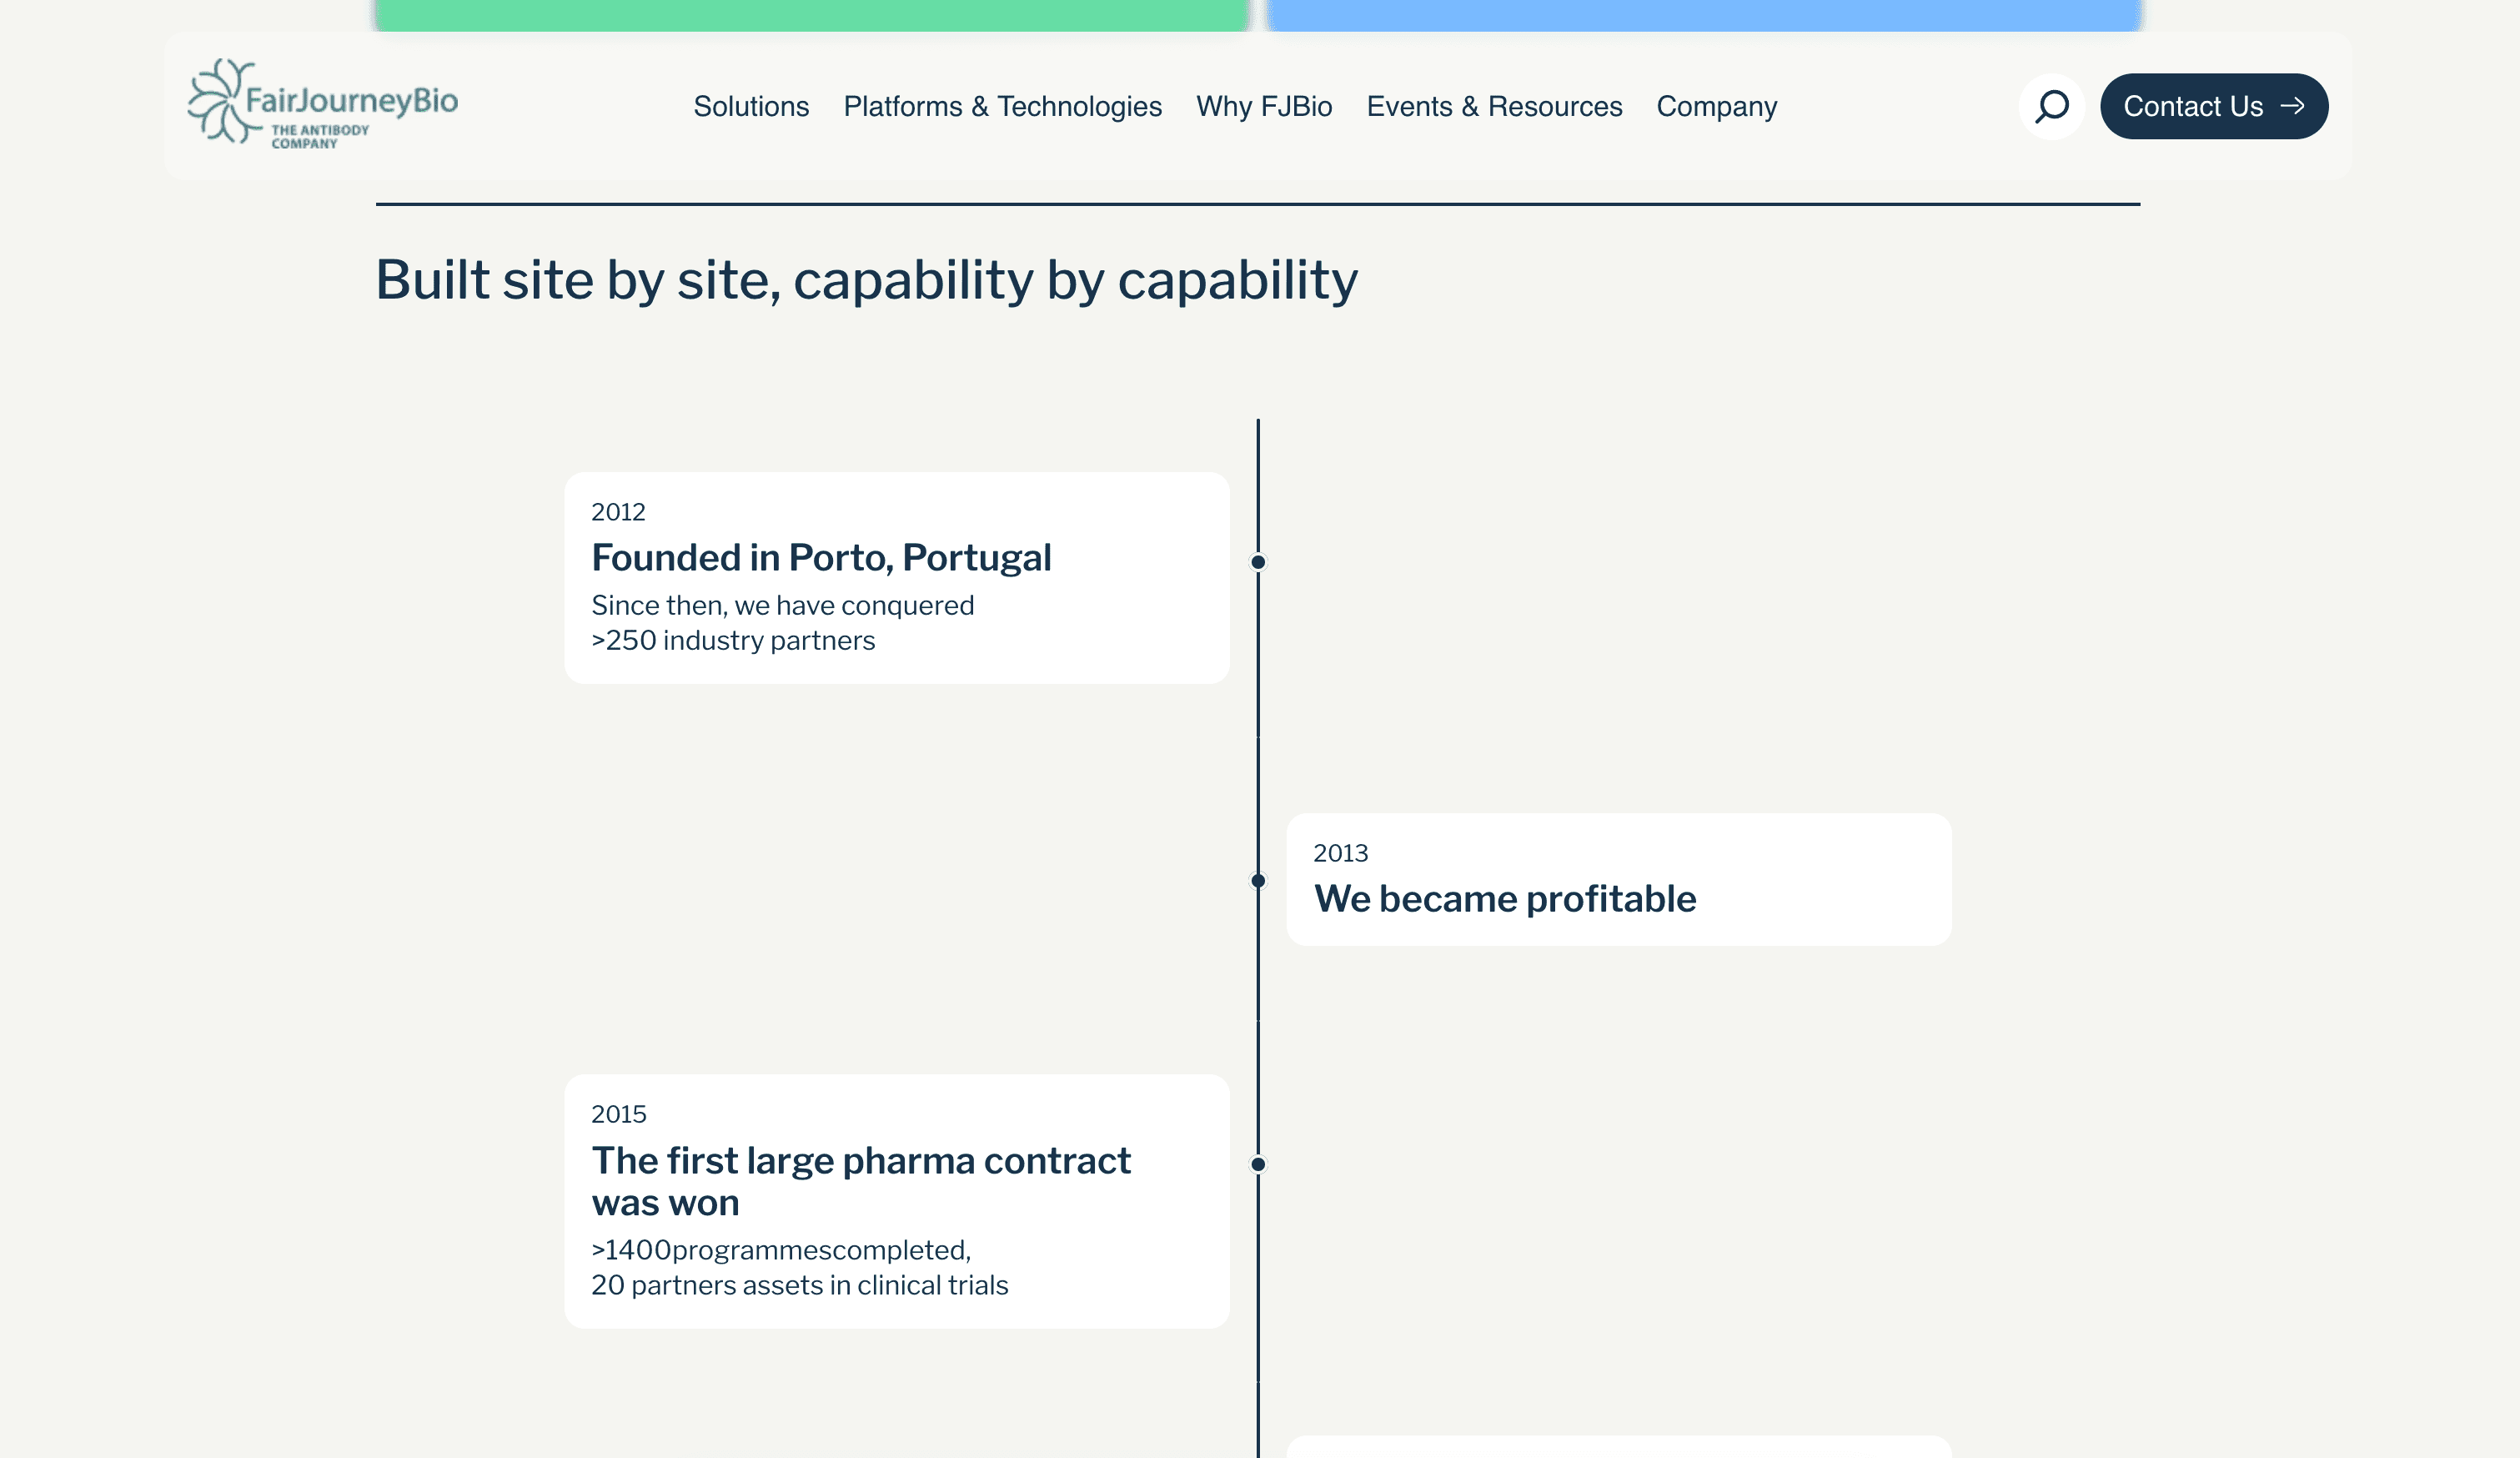Expand the Company menu
The width and height of the screenshot is (2520, 1458).
pyautogui.click(x=1716, y=106)
